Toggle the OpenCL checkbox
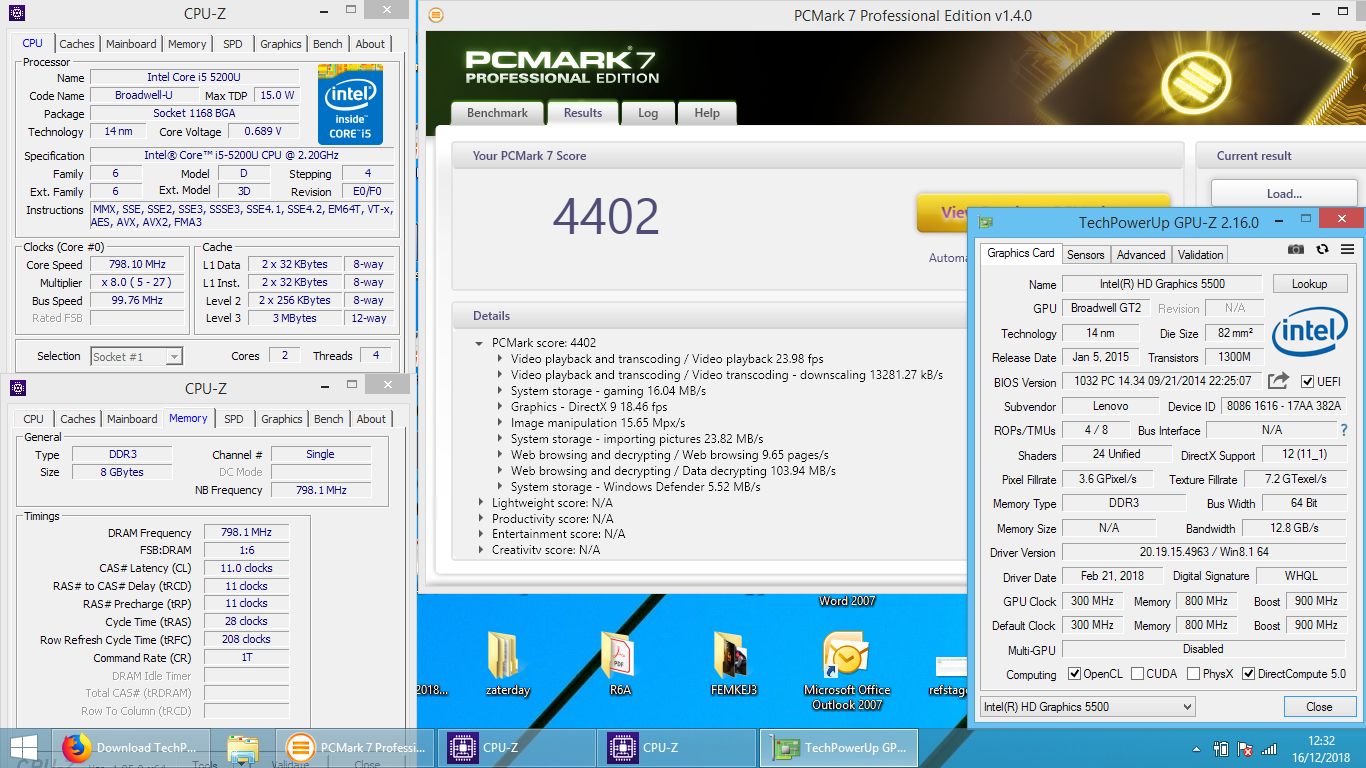Image resolution: width=1366 pixels, height=768 pixels. point(1074,674)
